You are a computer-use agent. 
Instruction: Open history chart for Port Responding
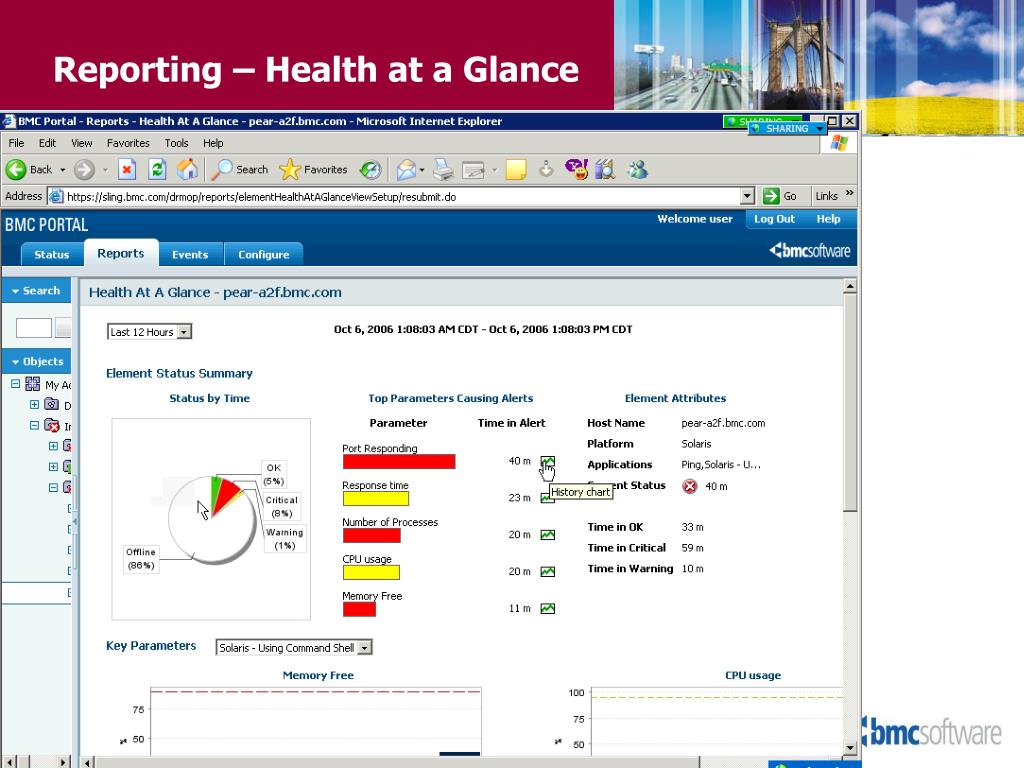[547, 461]
